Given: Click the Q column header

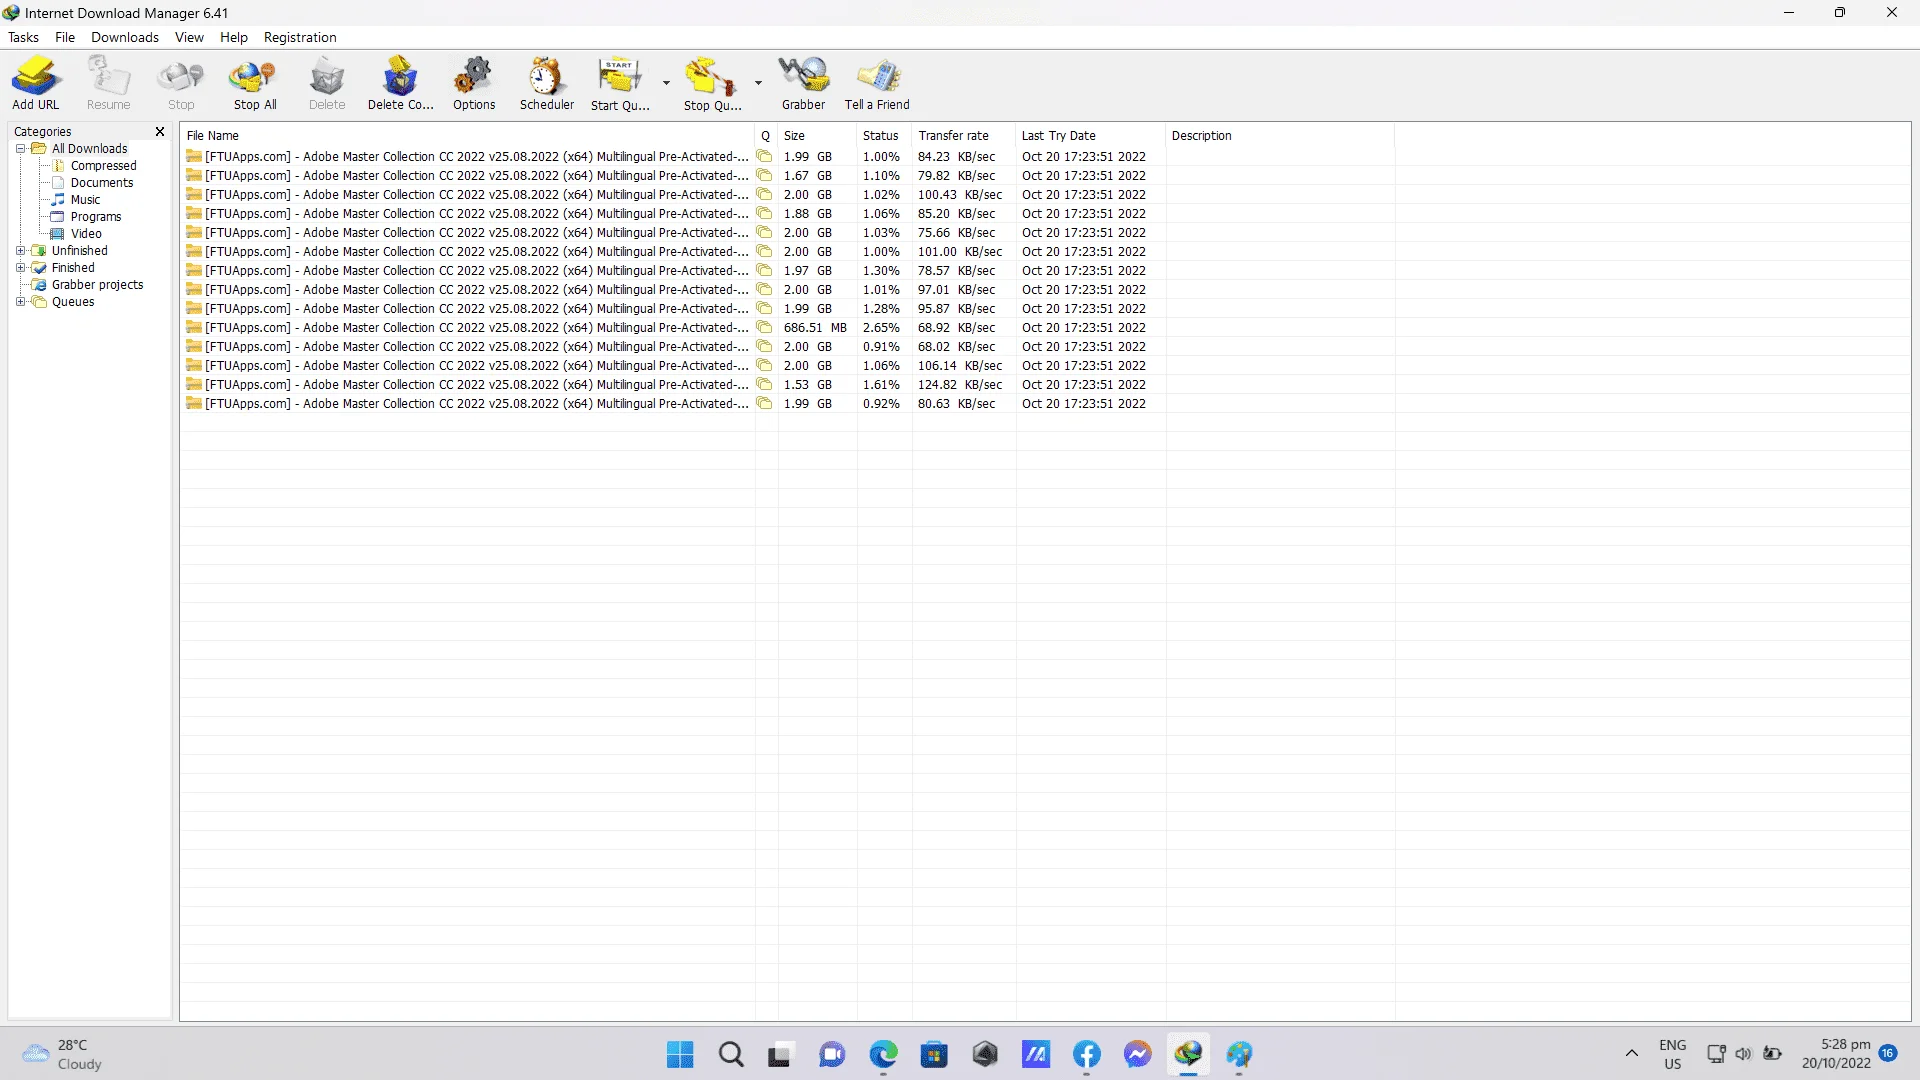Looking at the screenshot, I should pyautogui.click(x=766, y=135).
